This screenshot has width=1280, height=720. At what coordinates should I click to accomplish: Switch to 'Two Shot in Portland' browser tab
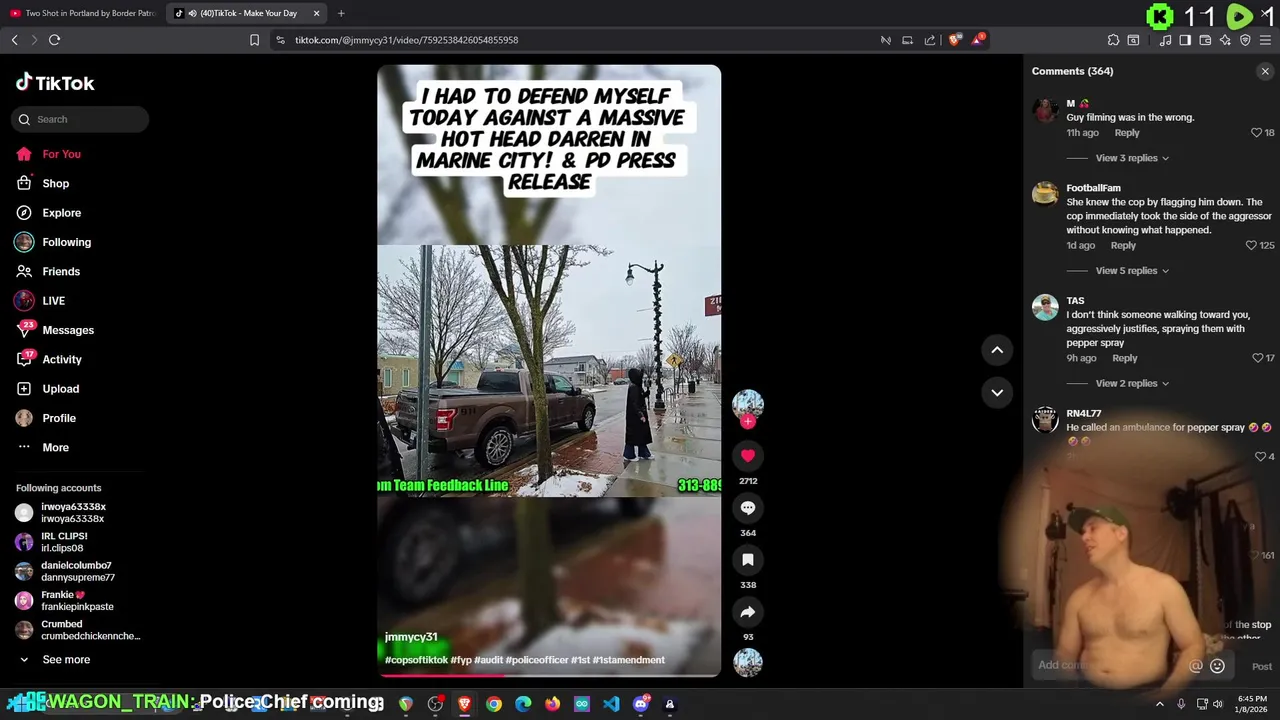(82, 13)
